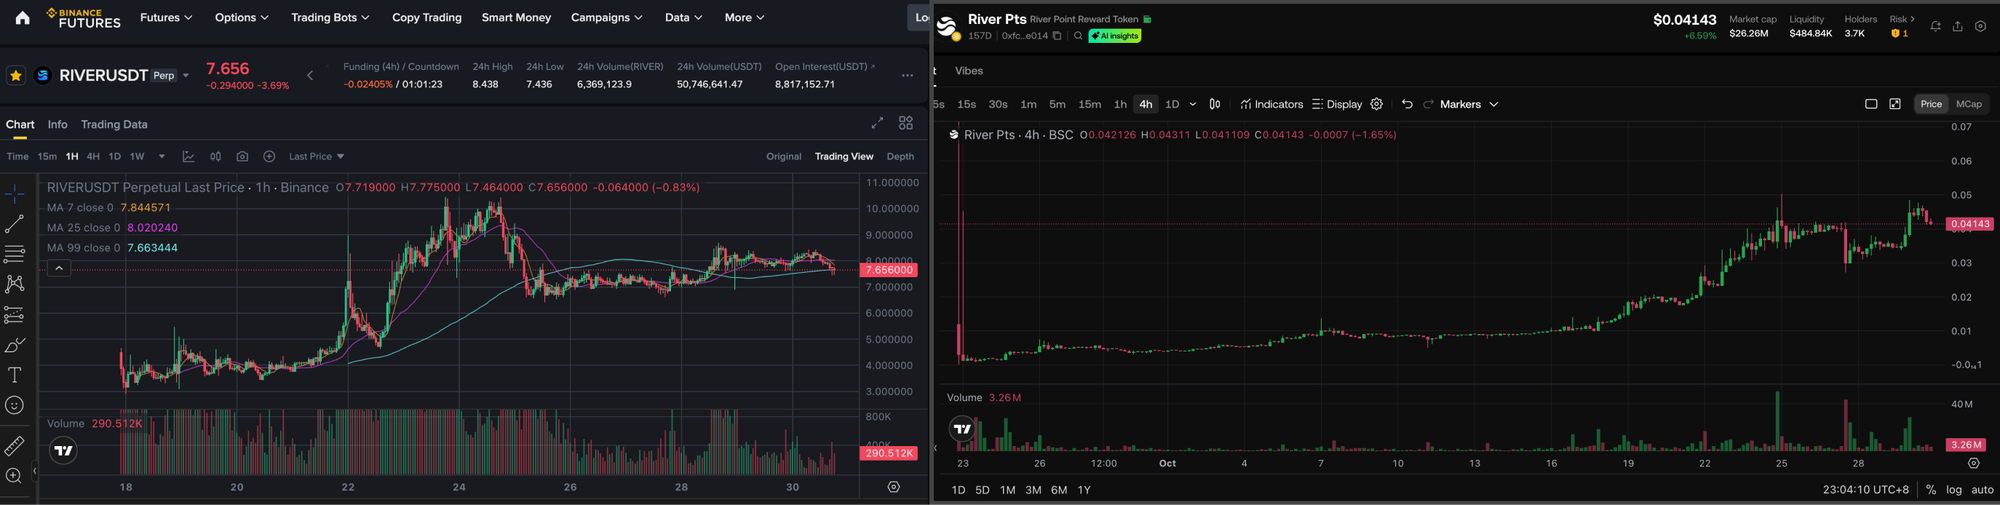Expand the Trading Bots menu
This screenshot has width=2000, height=505.
click(330, 17)
